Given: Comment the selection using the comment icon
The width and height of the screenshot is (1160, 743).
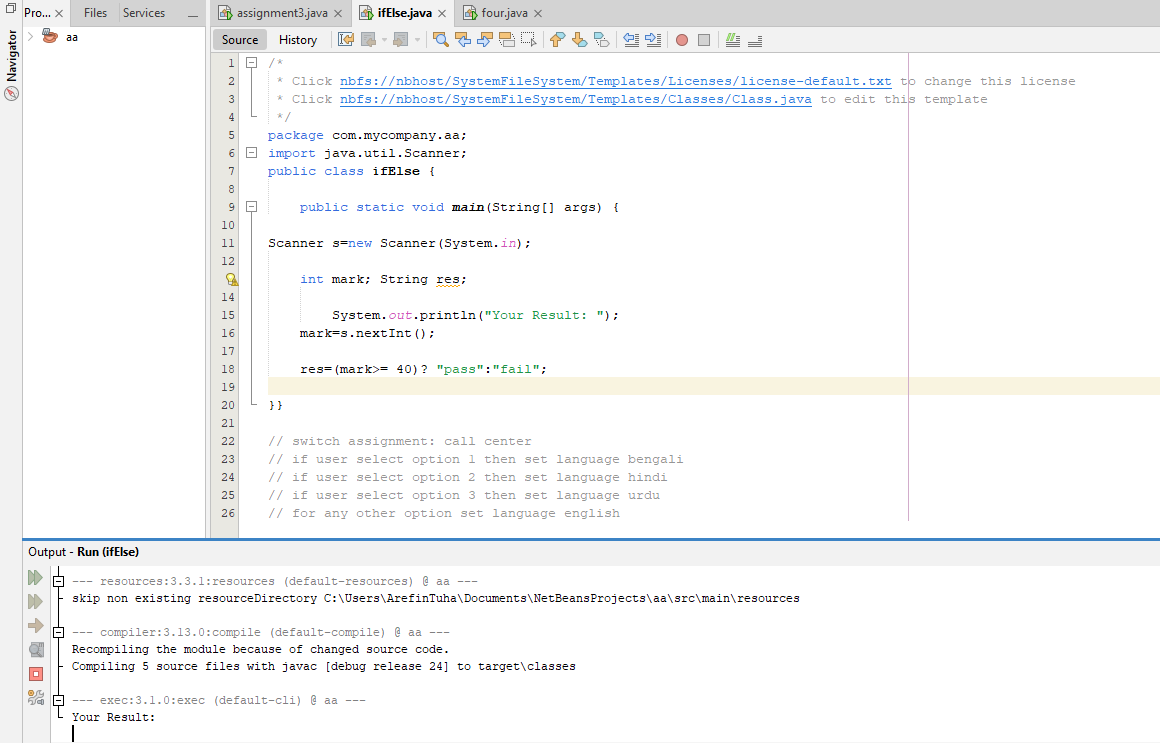Looking at the screenshot, I should 734,39.
